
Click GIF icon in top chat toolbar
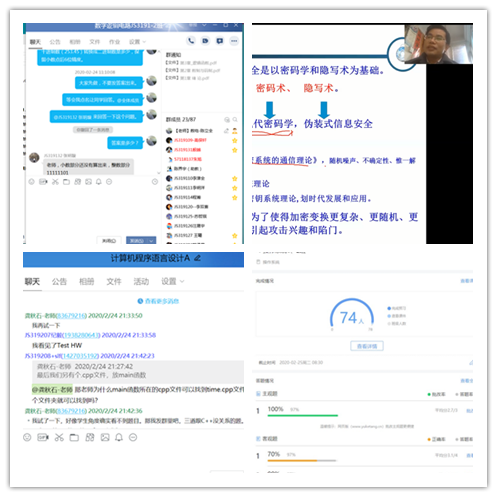(x=43, y=182)
